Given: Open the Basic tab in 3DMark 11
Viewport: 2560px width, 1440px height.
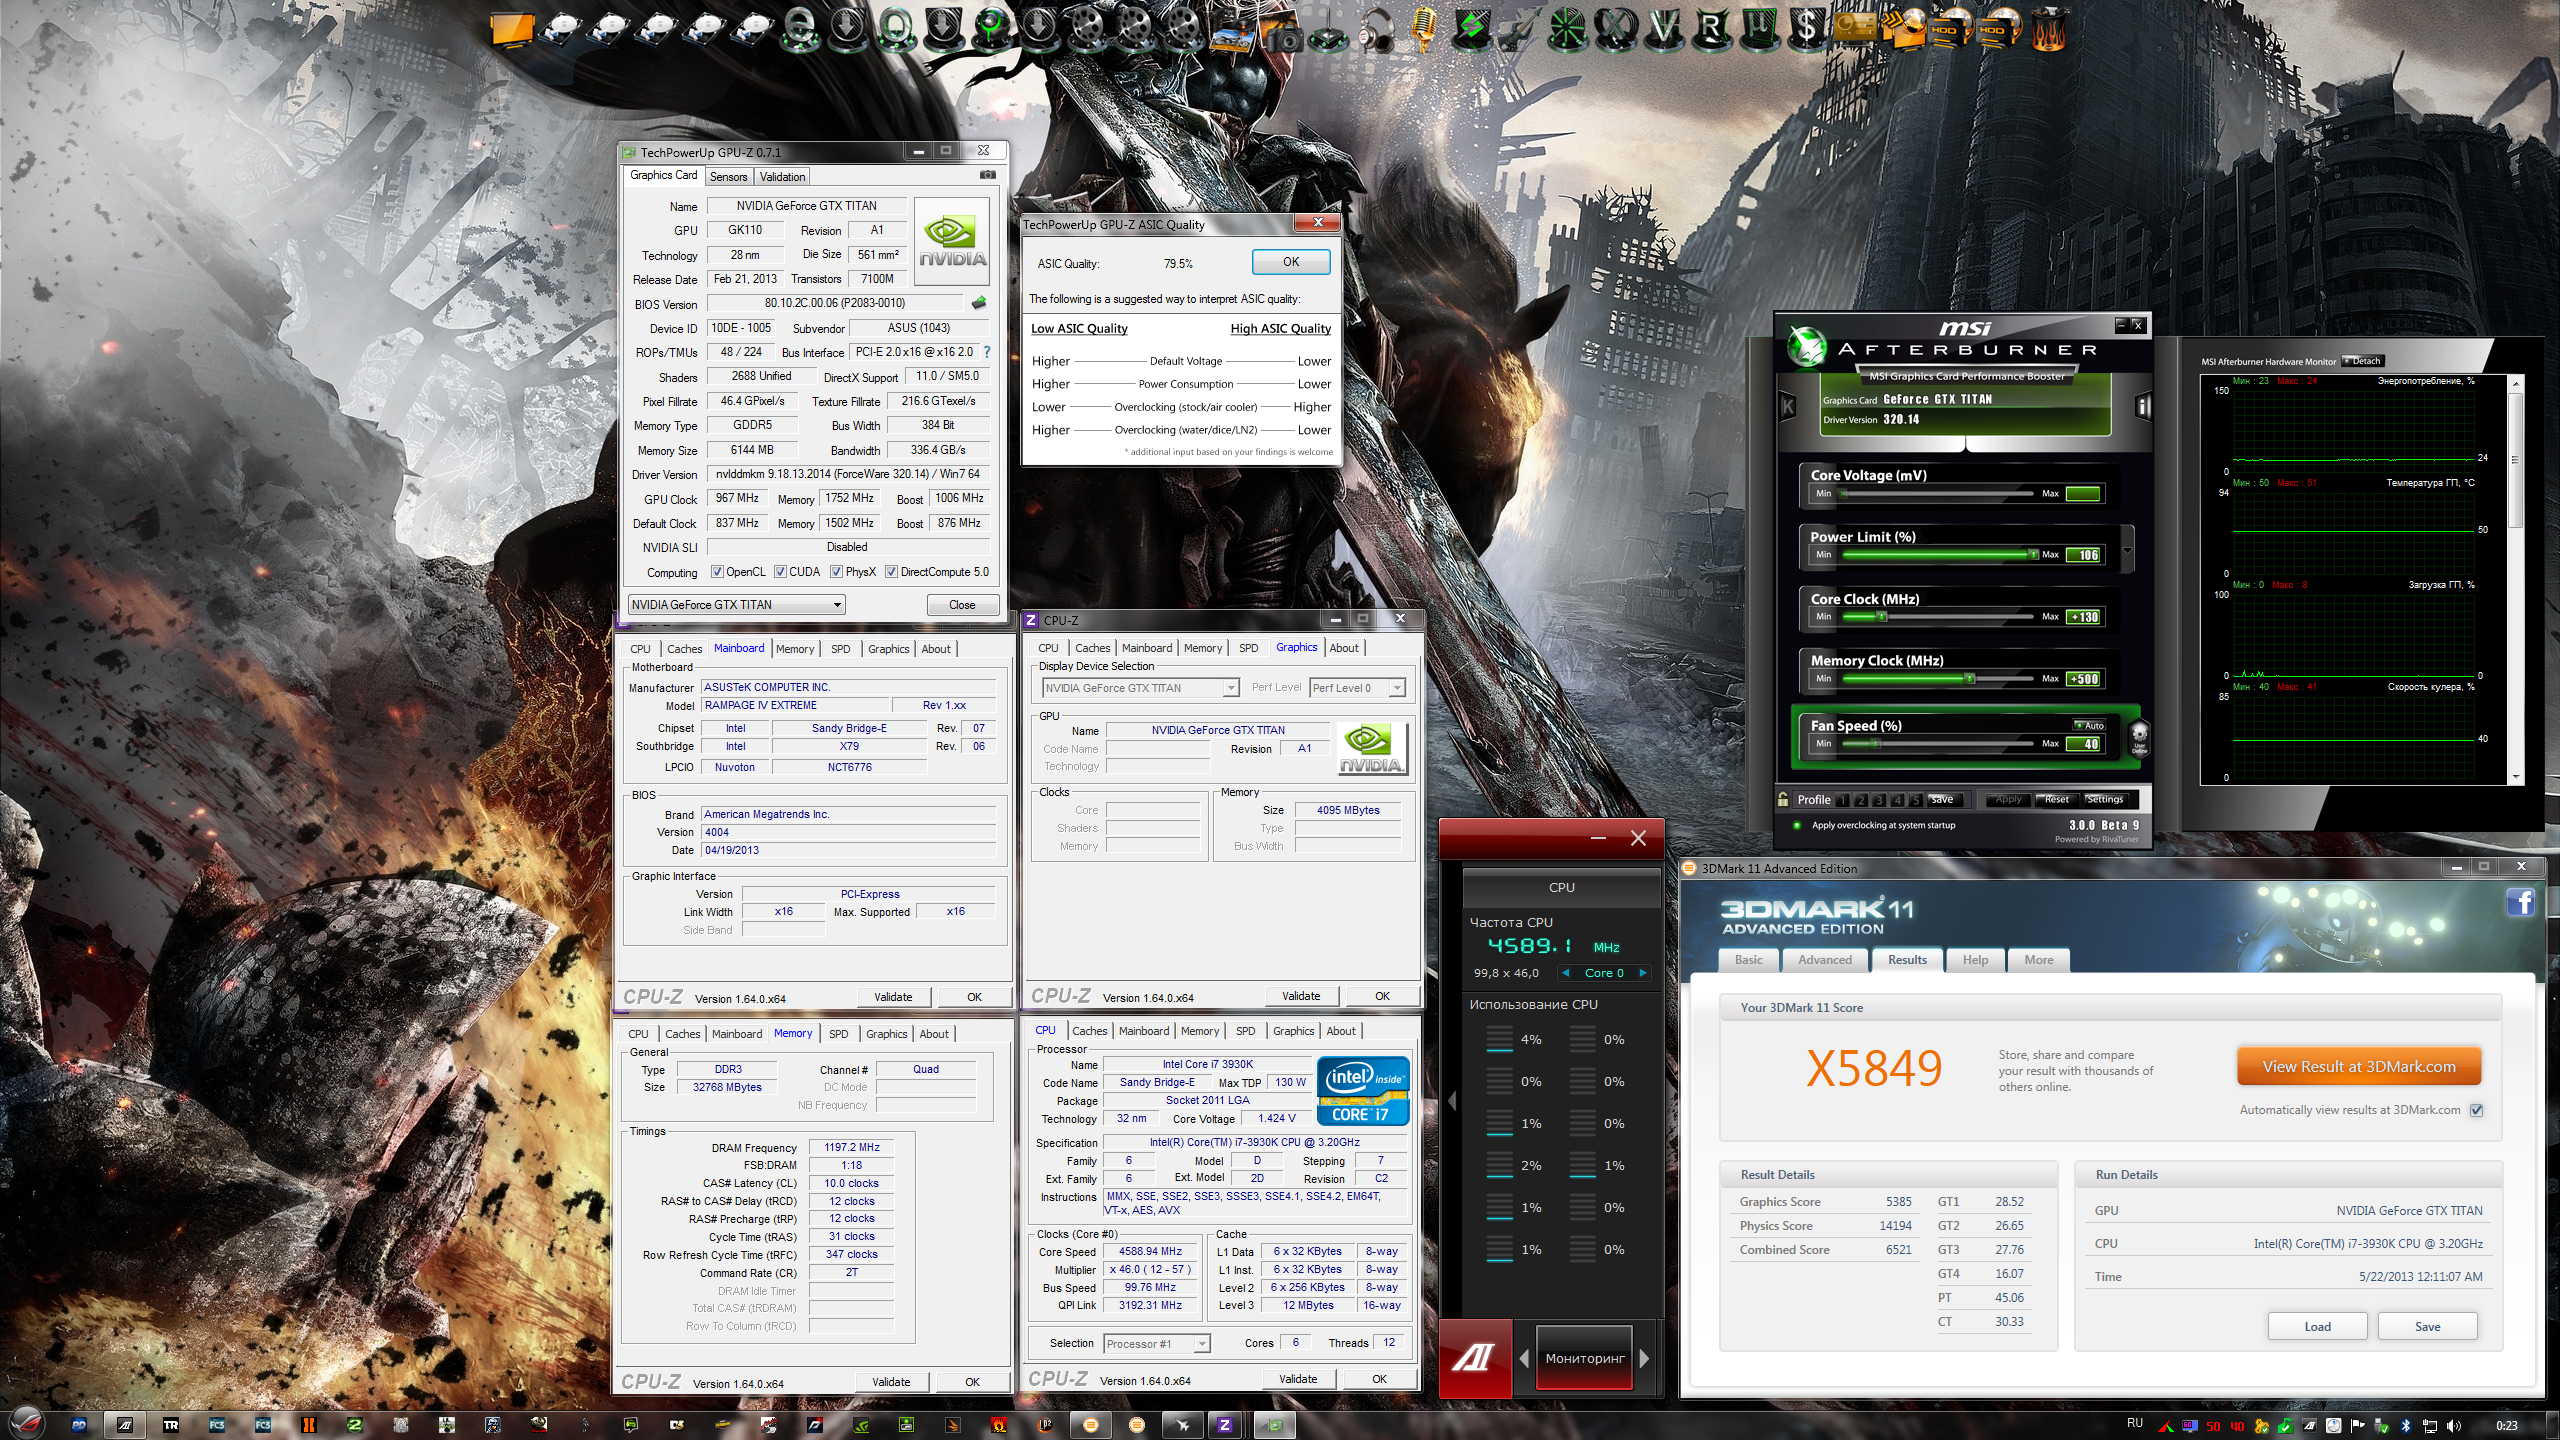Looking at the screenshot, I should tap(1748, 960).
